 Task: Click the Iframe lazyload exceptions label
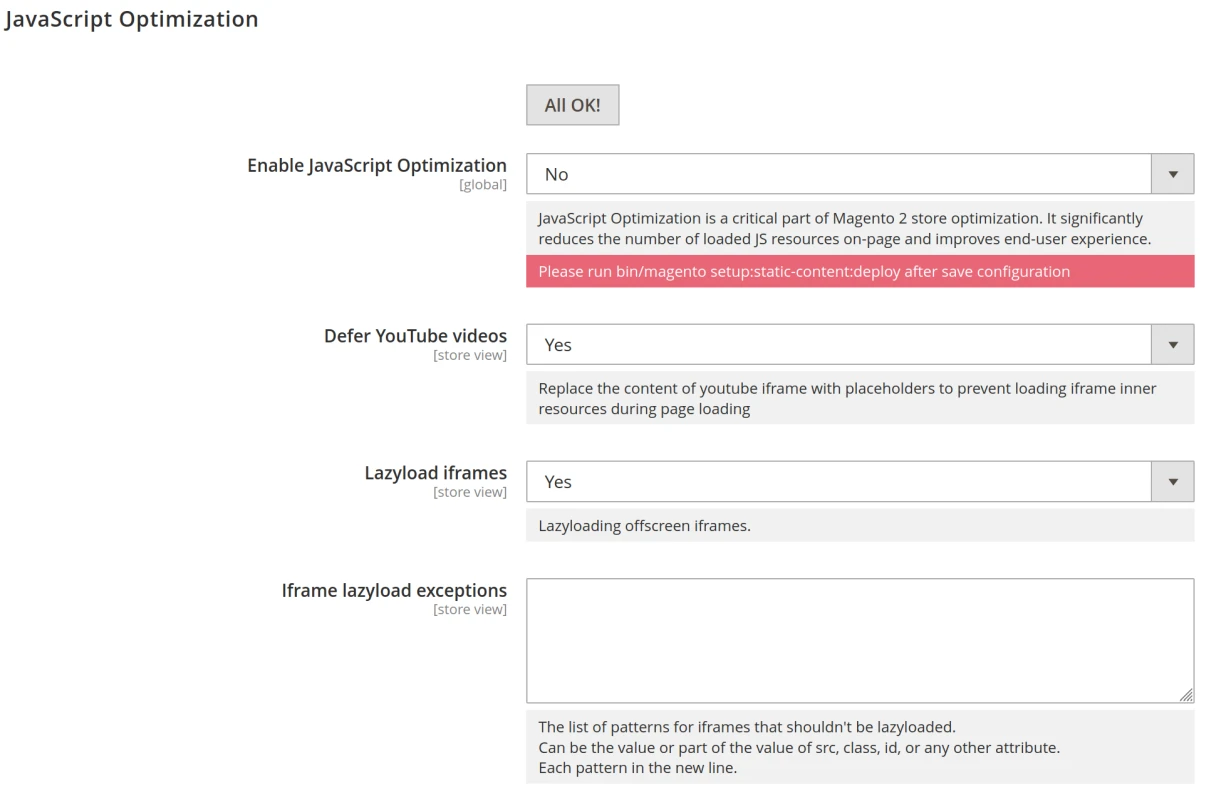coord(394,591)
